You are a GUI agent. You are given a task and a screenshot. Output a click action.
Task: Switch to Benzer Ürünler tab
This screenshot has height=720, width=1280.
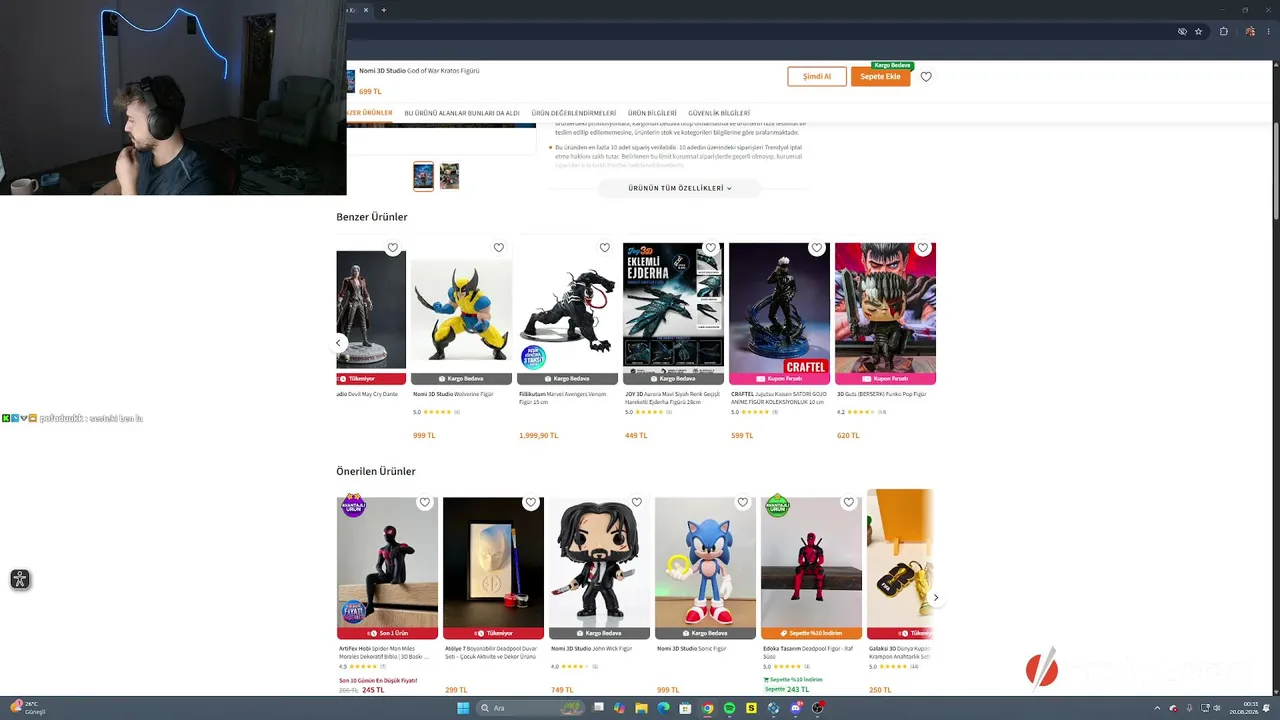coord(370,113)
